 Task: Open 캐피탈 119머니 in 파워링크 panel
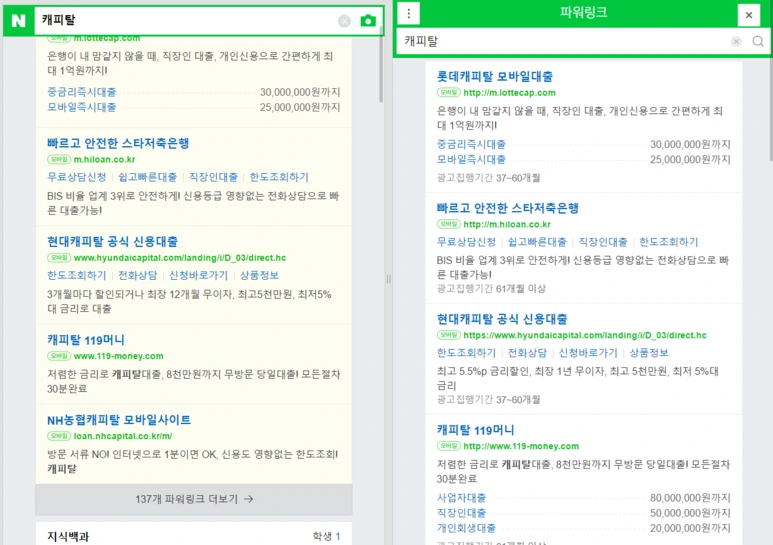pos(475,430)
